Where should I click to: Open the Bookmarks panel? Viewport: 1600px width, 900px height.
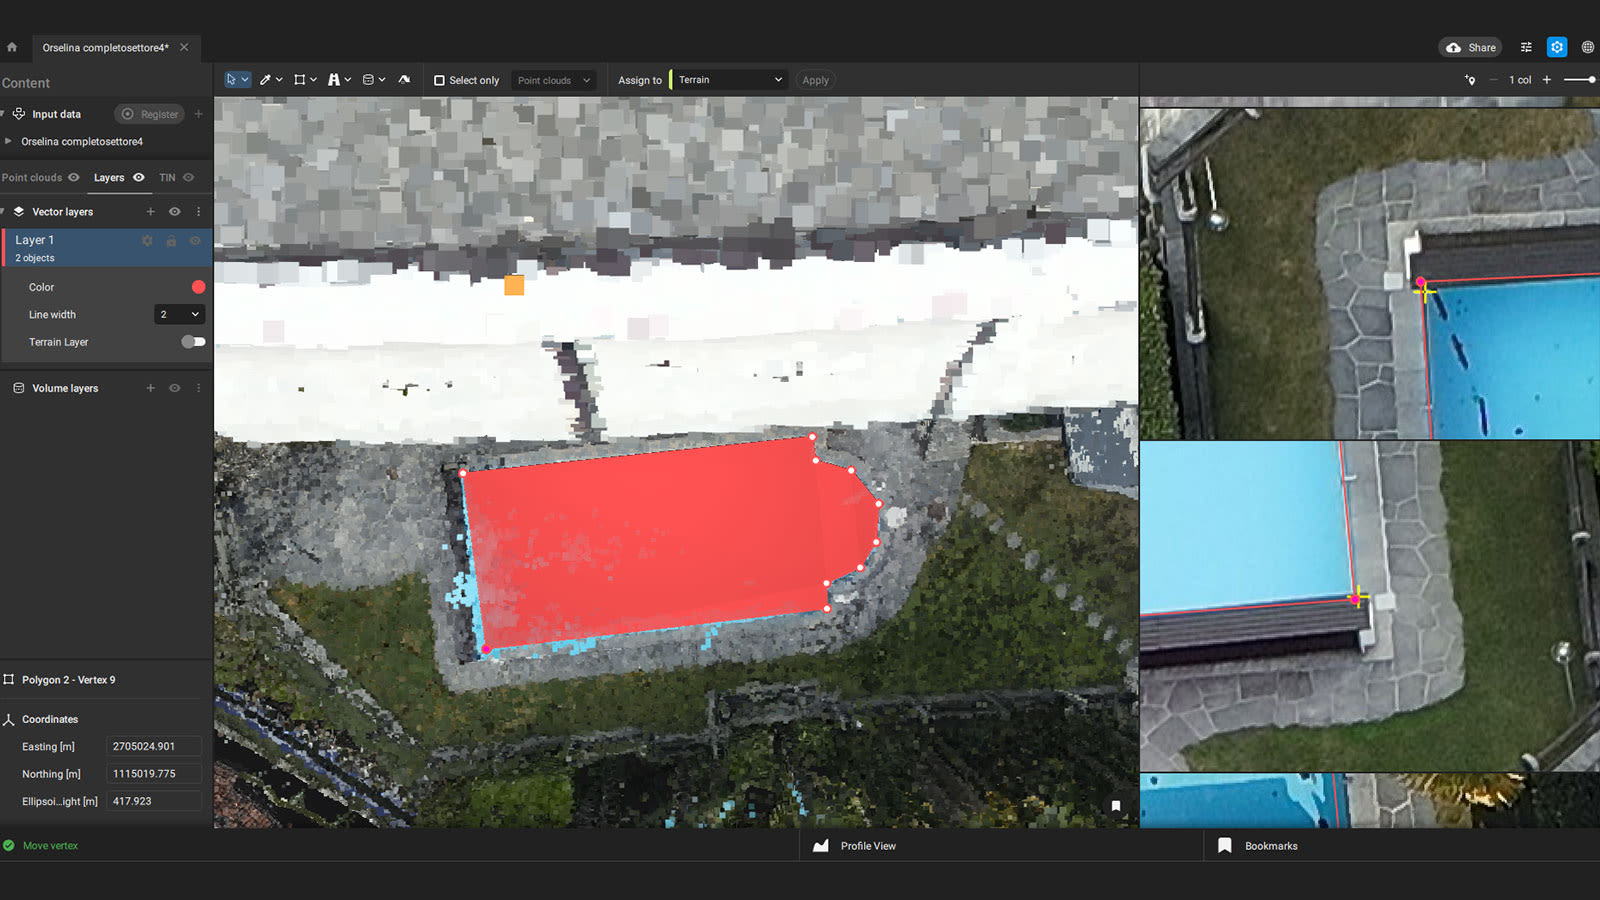[x=1268, y=845]
